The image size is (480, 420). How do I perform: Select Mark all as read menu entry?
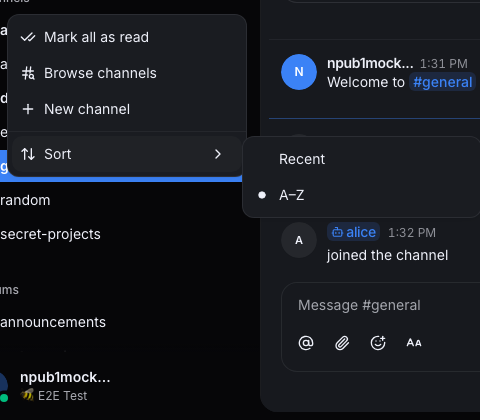tap(127, 37)
